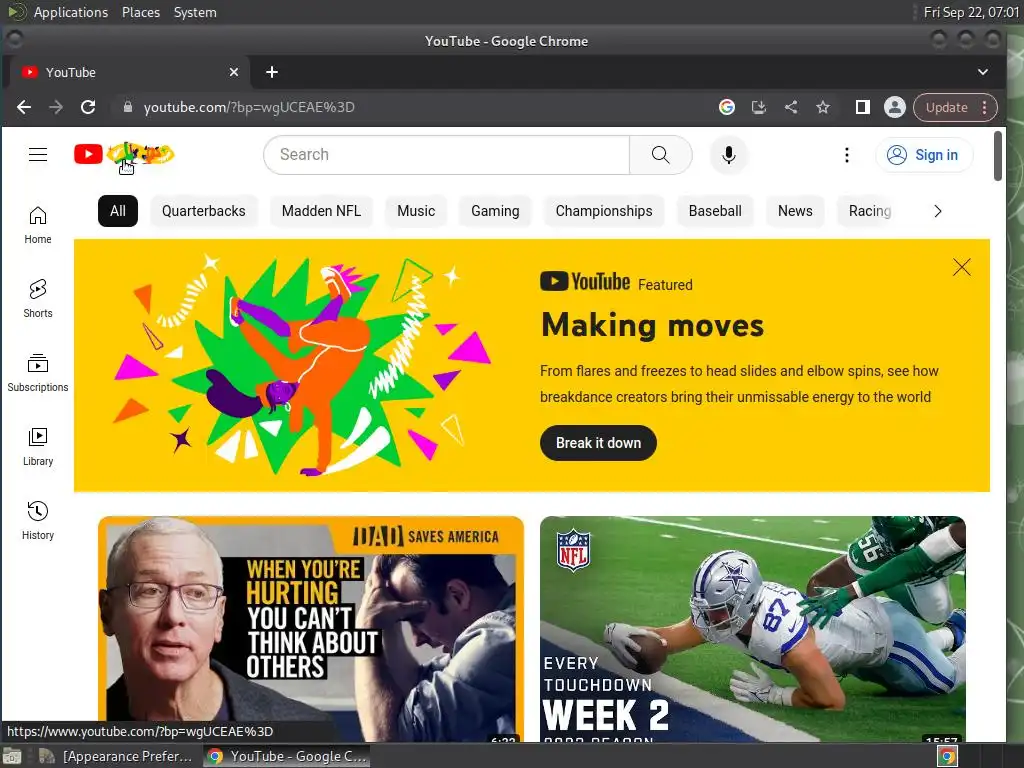View watch History in the sidebar
This screenshot has width=1024, height=768.
pyautogui.click(x=38, y=520)
